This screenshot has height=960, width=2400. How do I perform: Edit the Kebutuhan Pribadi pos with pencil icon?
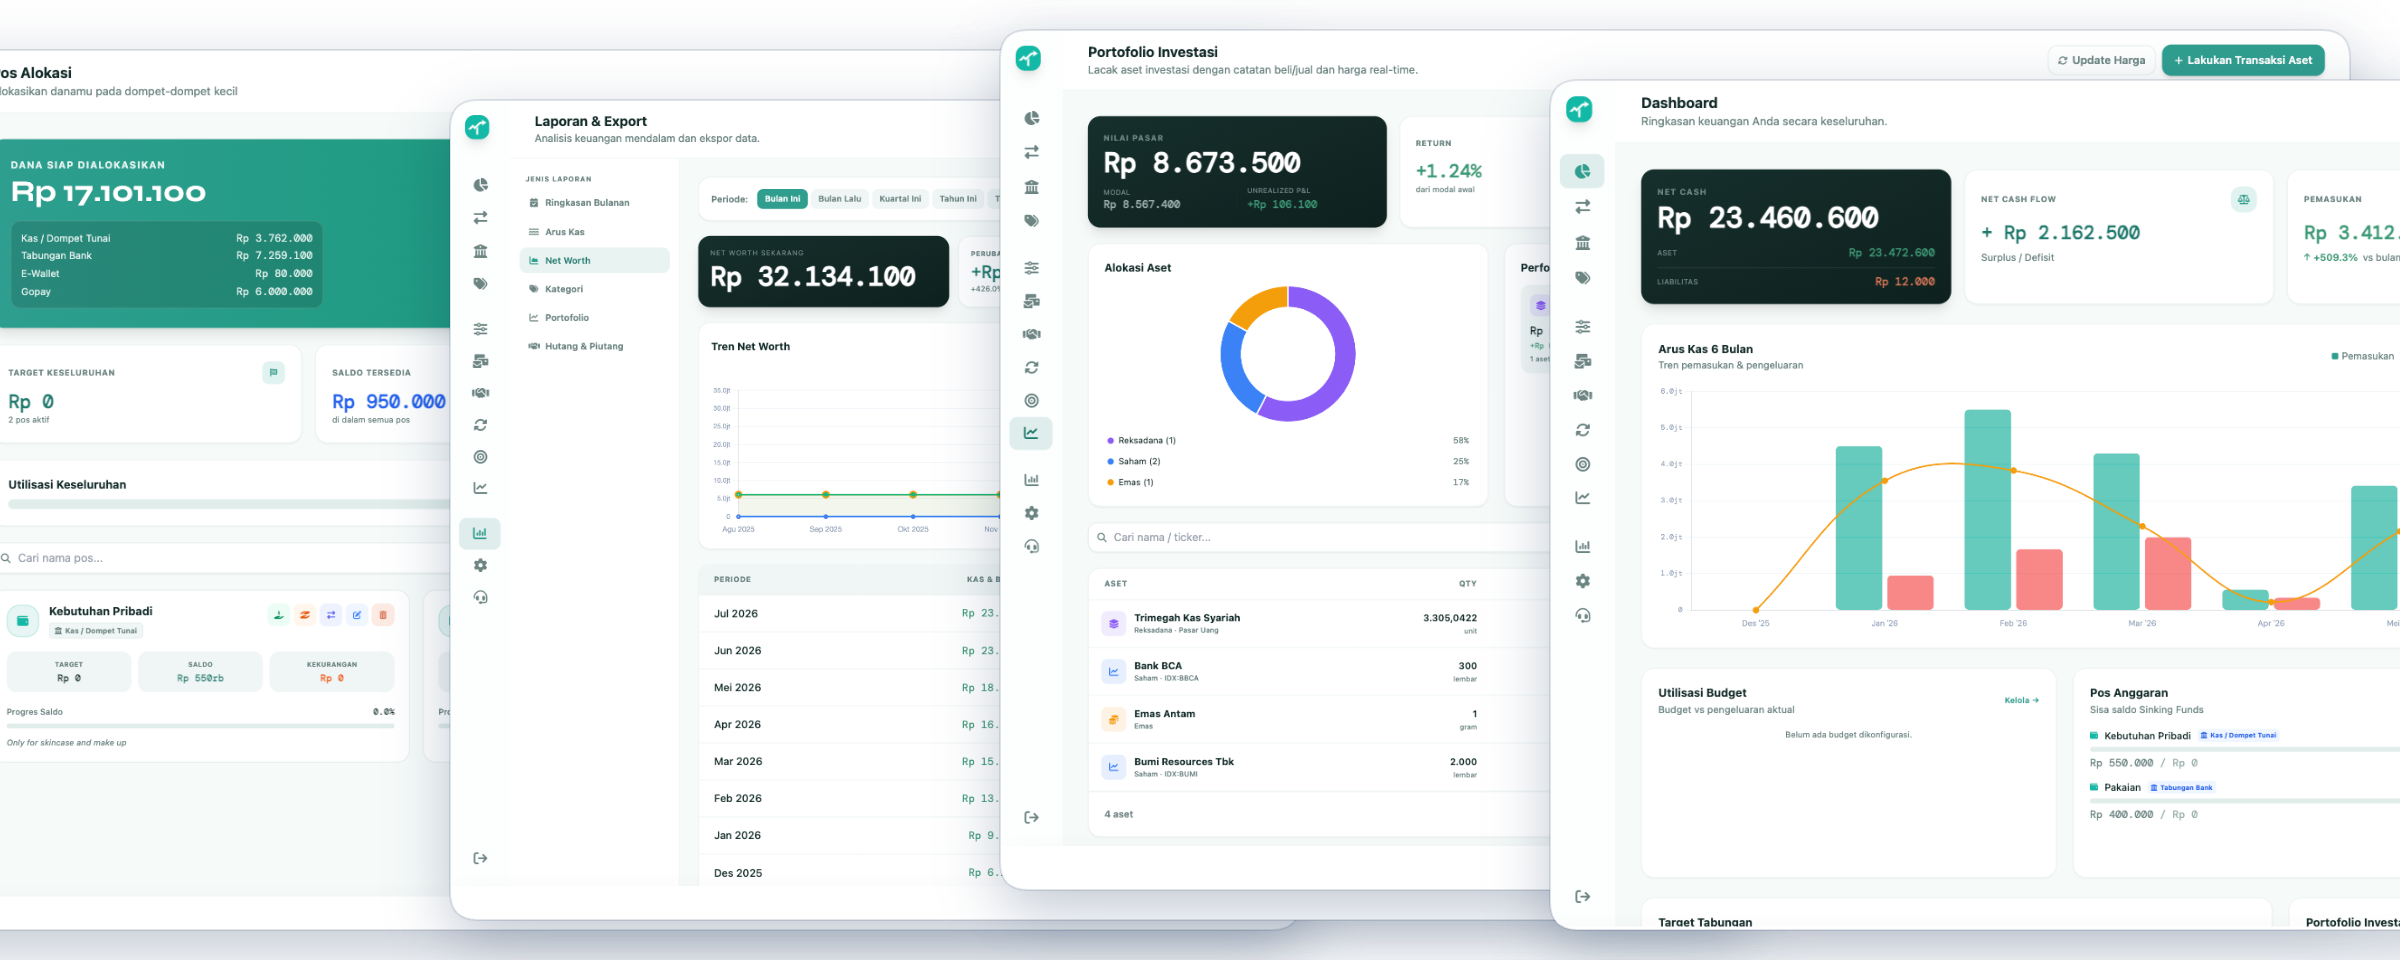357,615
